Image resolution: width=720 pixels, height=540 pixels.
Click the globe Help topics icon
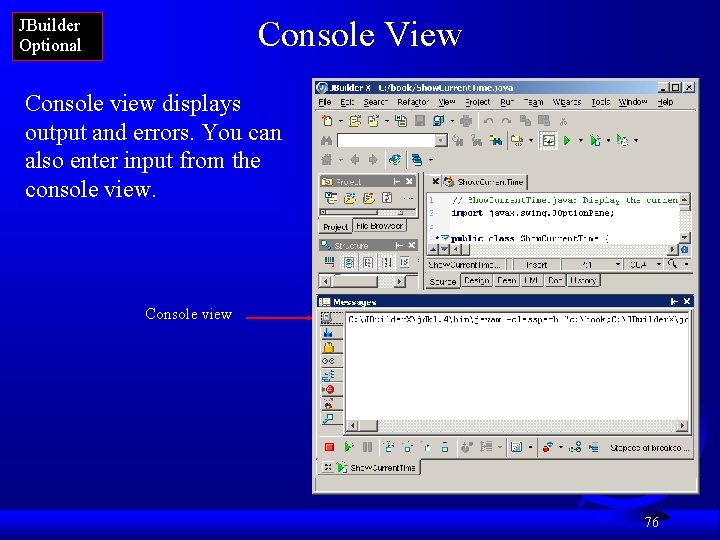click(394, 160)
